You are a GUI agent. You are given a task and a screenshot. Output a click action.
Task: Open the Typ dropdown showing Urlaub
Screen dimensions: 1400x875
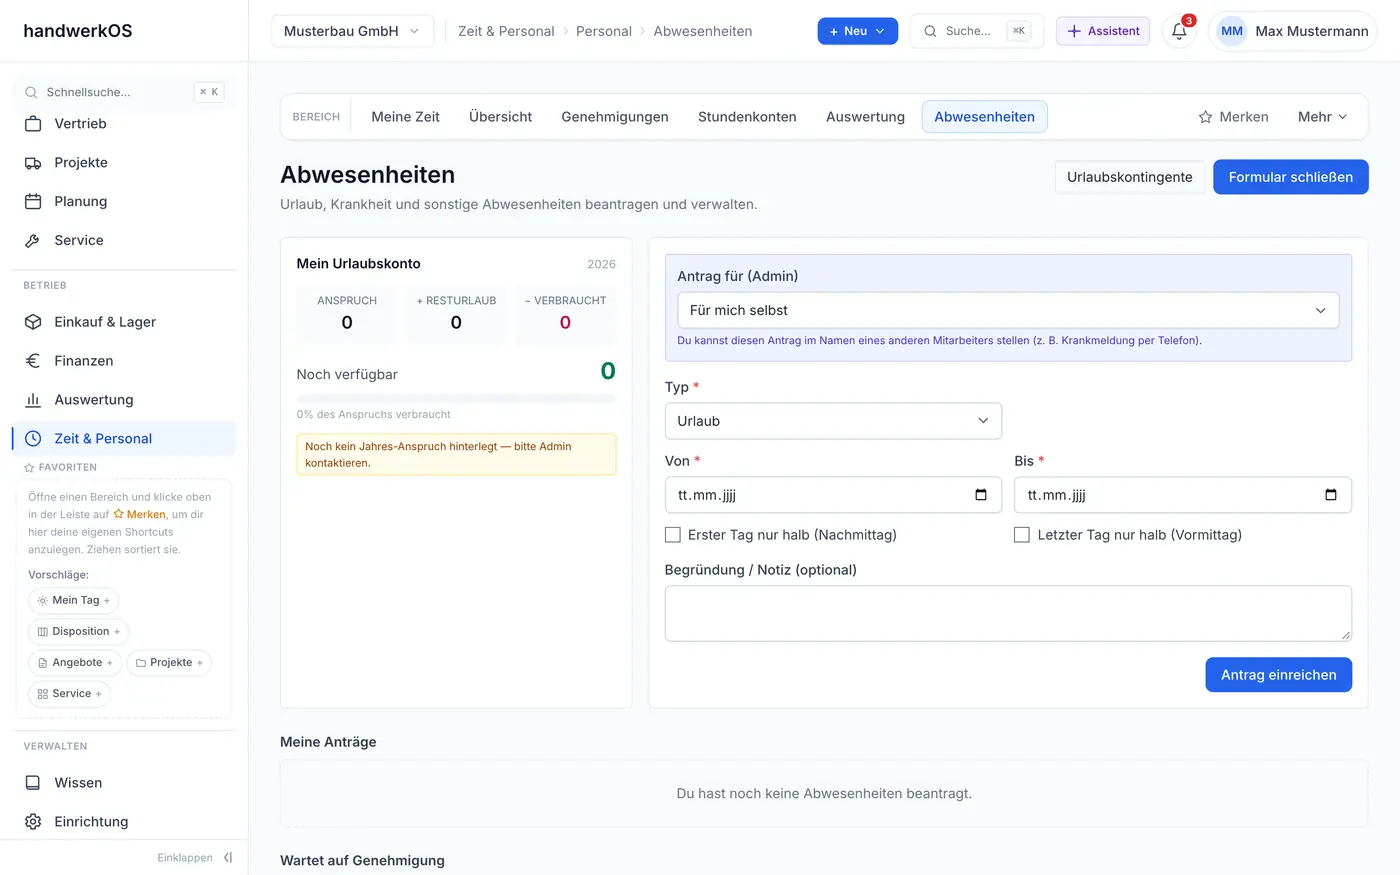[x=833, y=421]
